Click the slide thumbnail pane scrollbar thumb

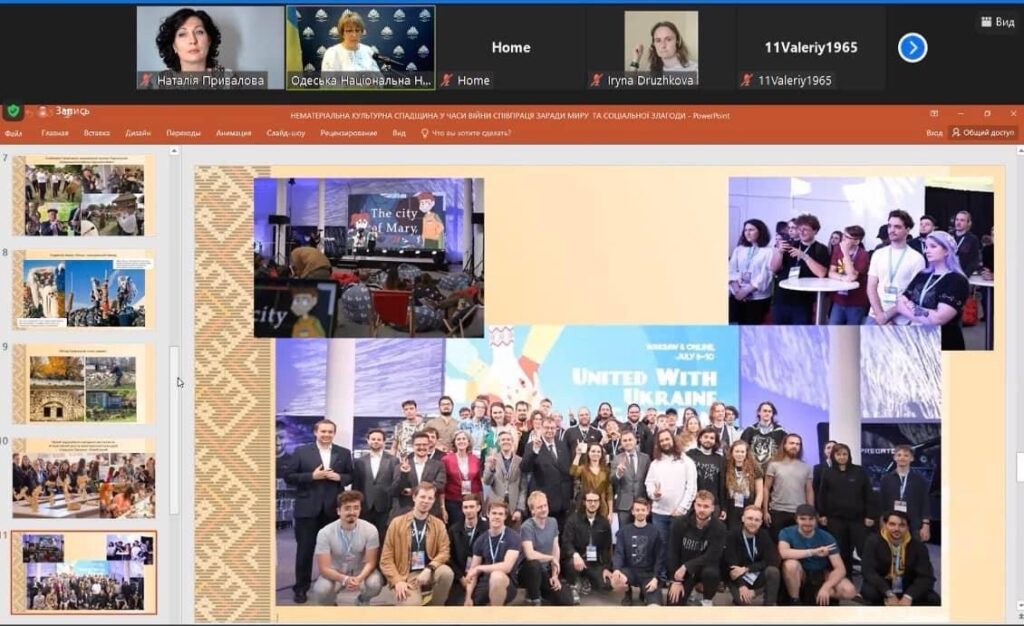pos(174,430)
